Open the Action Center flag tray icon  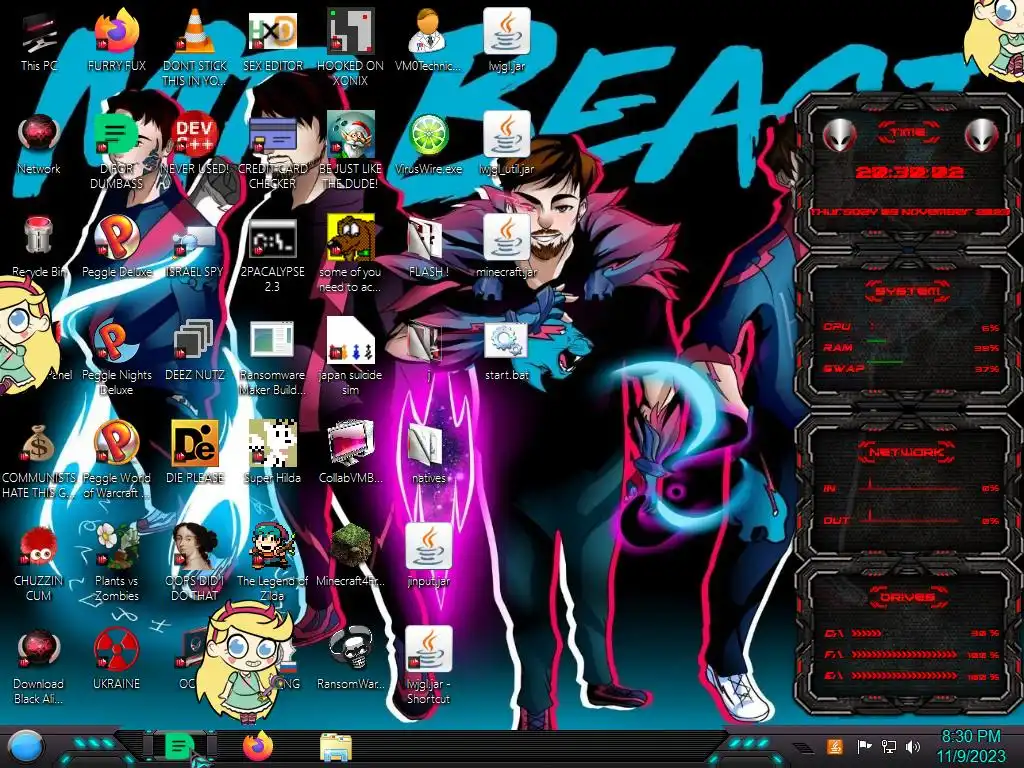864,746
